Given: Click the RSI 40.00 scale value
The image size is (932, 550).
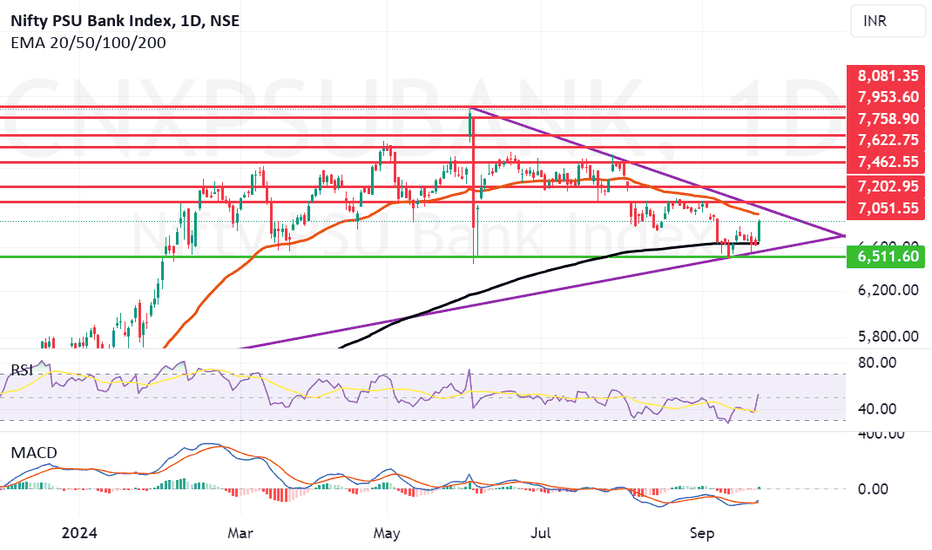Looking at the screenshot, I should 877,409.
